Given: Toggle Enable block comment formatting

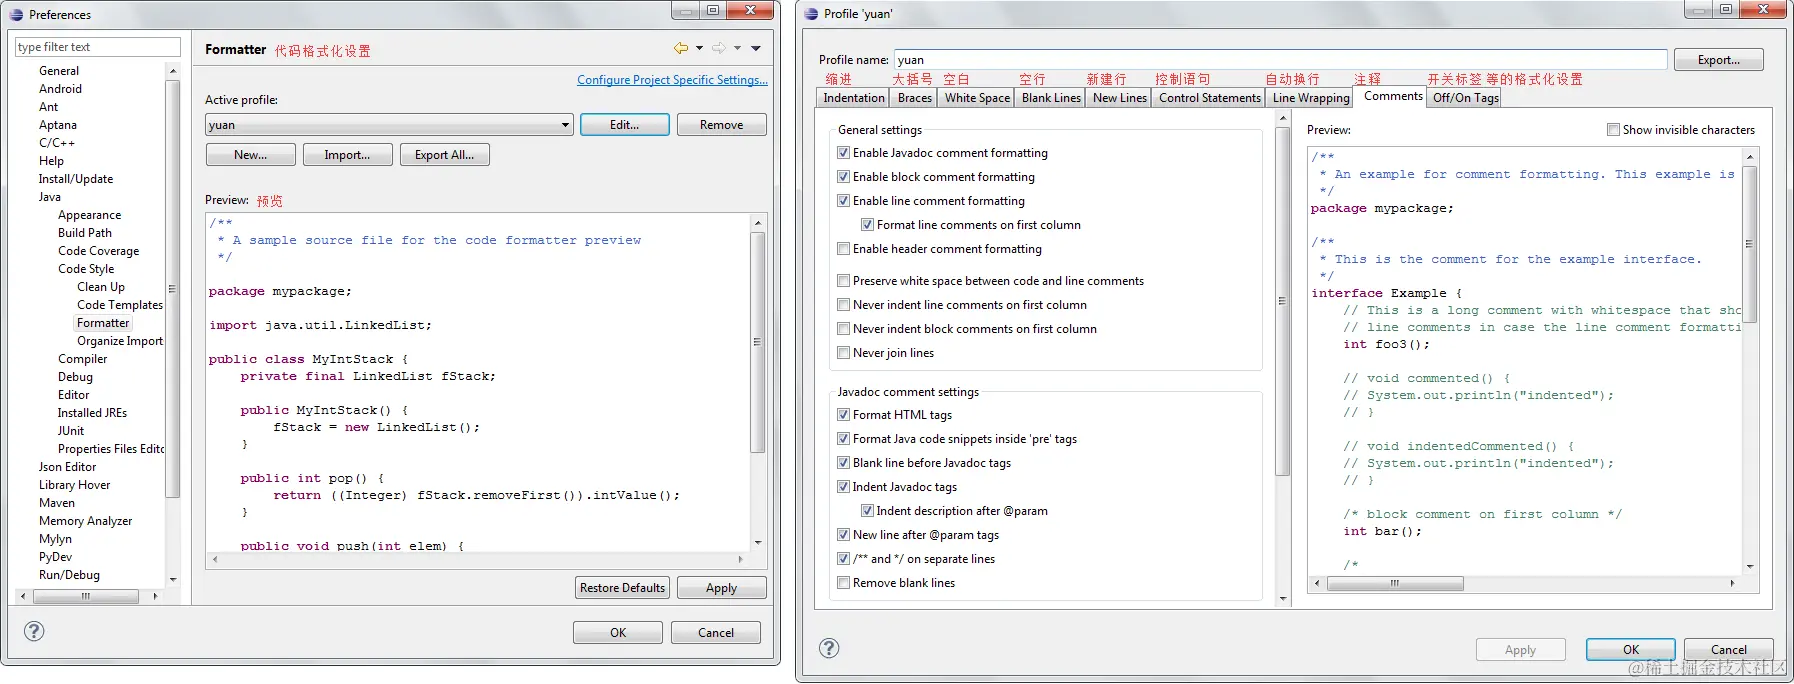Looking at the screenshot, I should 843,177.
